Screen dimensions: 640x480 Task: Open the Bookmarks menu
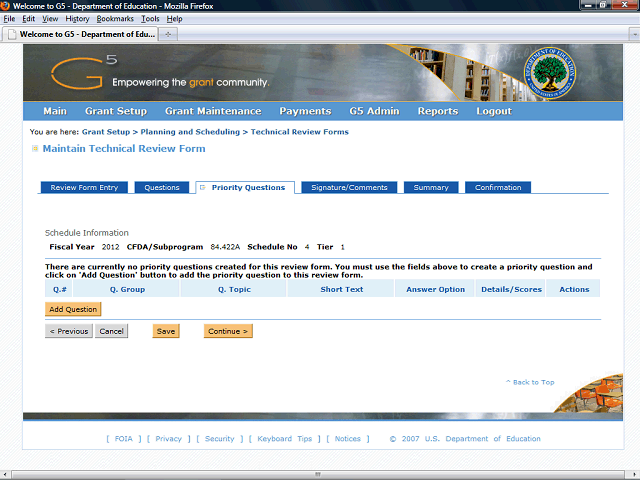click(x=115, y=19)
